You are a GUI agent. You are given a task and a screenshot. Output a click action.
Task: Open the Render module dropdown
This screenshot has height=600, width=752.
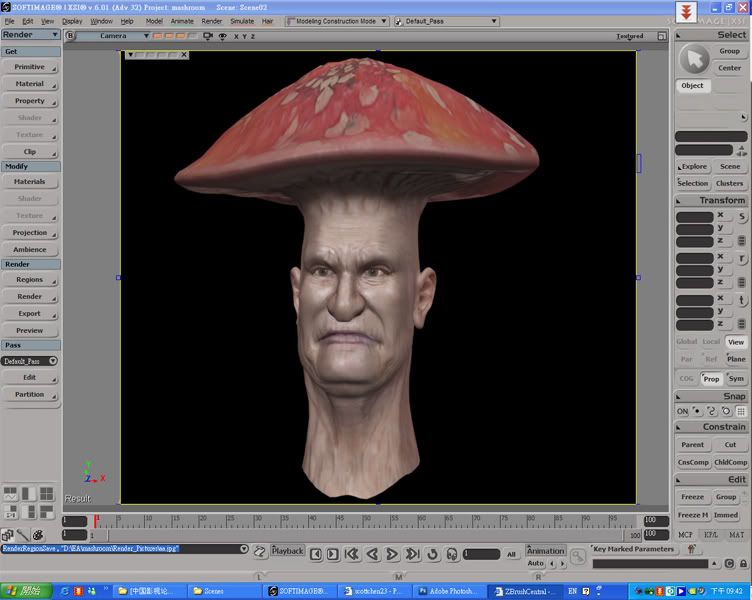(x=30, y=35)
